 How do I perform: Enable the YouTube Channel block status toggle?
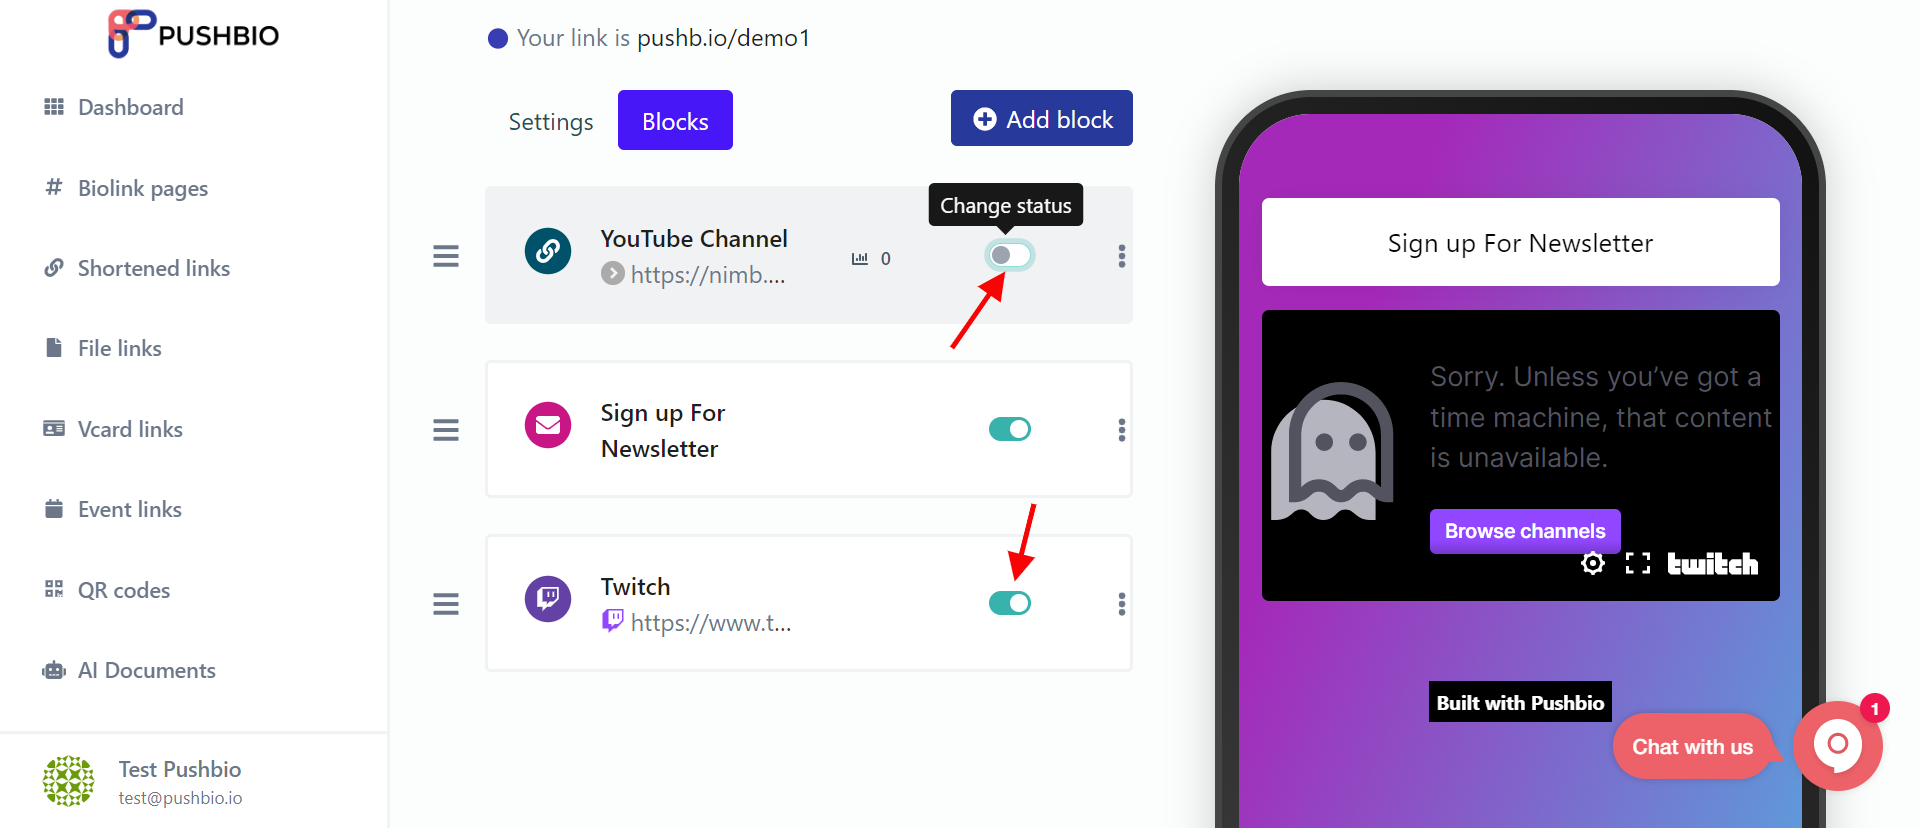[1009, 255]
